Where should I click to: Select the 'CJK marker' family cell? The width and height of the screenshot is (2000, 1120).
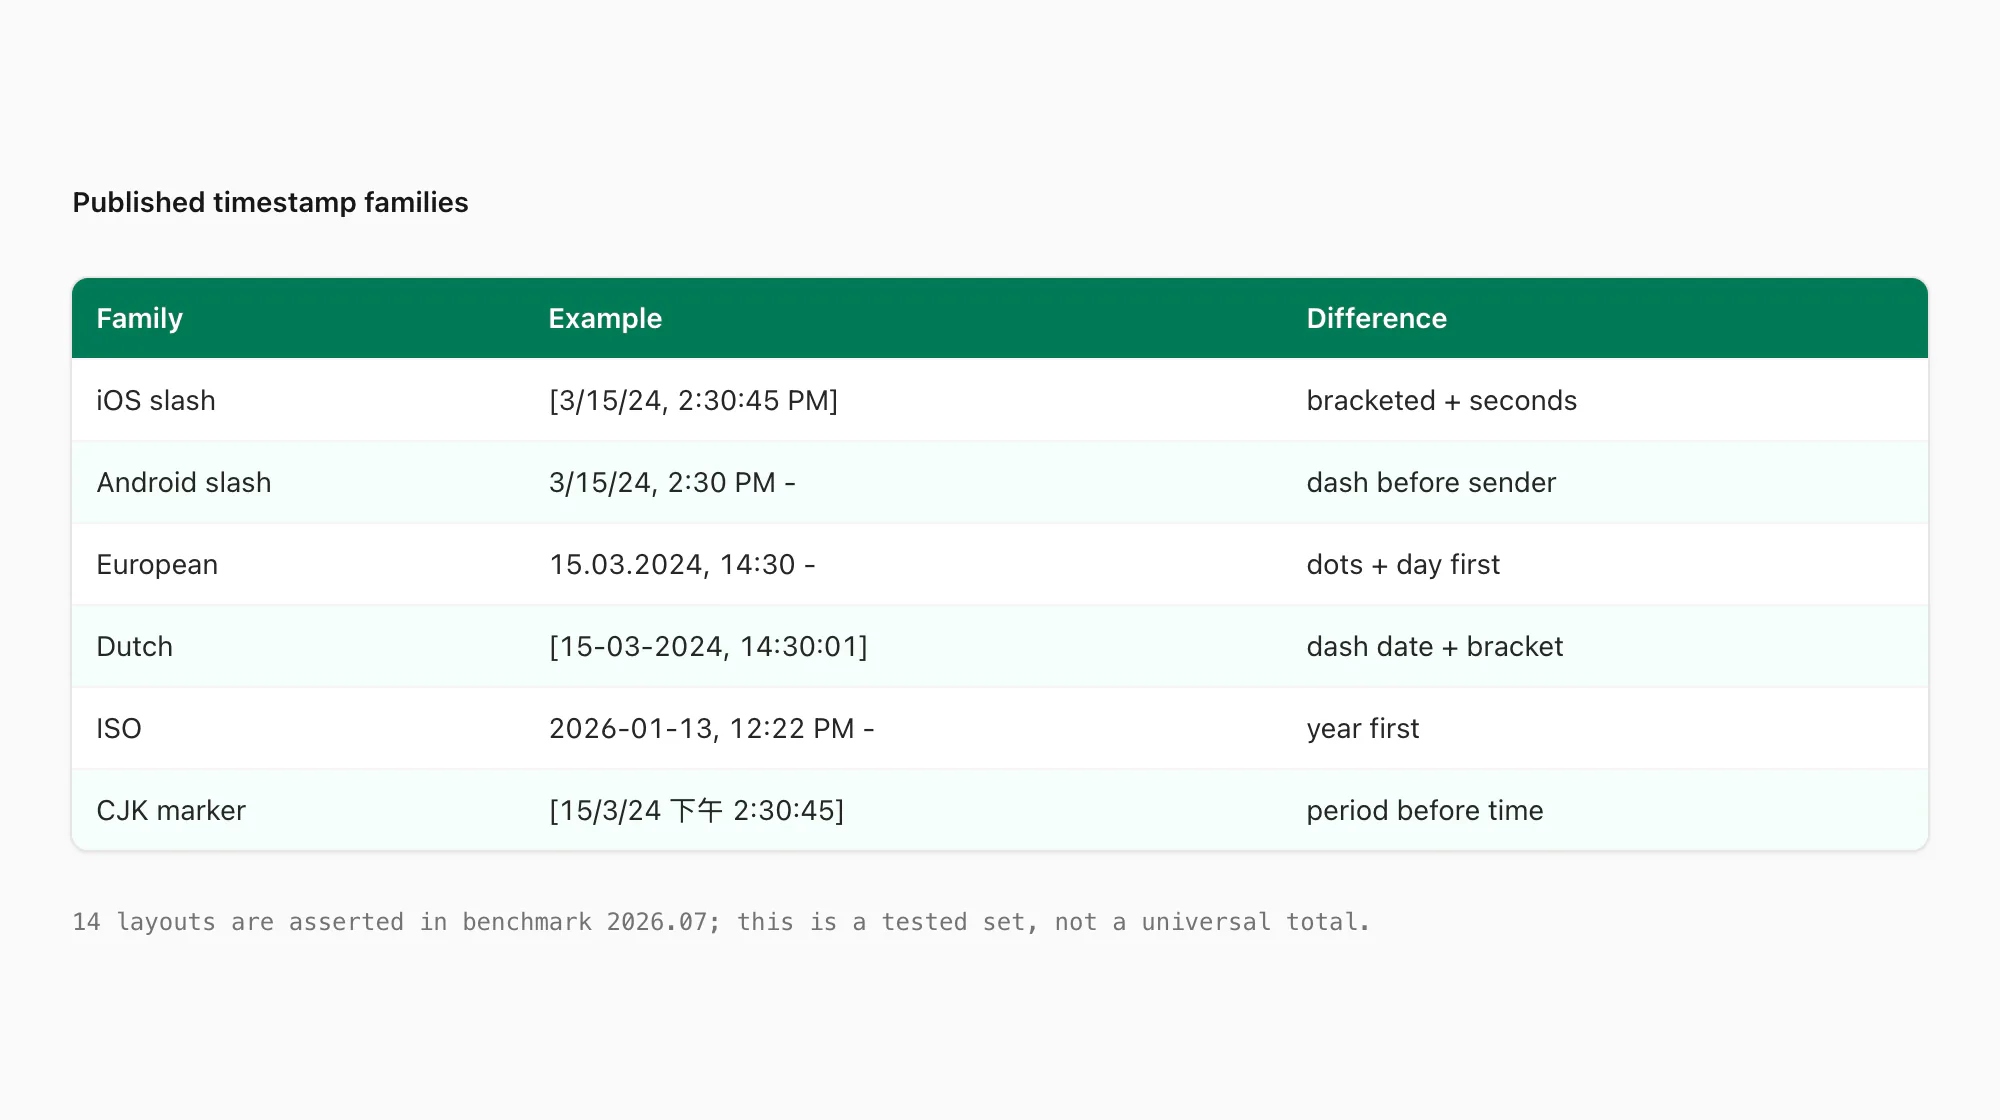pyautogui.click(x=171, y=810)
